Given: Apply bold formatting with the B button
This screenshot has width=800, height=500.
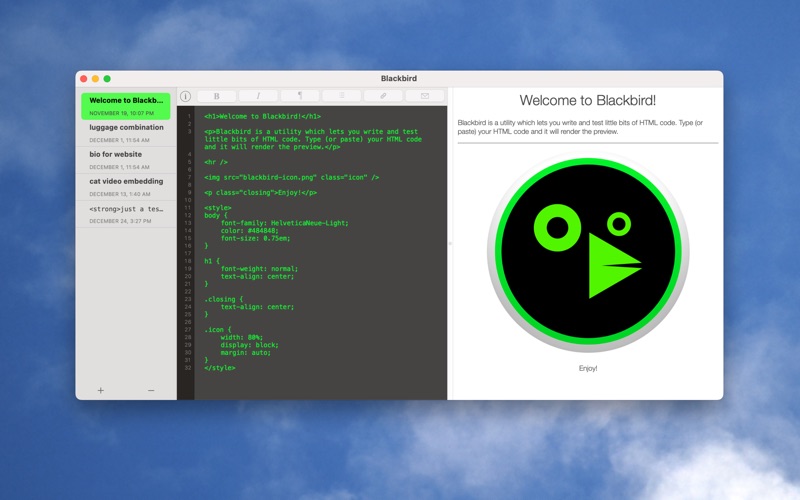Looking at the screenshot, I should (216, 96).
